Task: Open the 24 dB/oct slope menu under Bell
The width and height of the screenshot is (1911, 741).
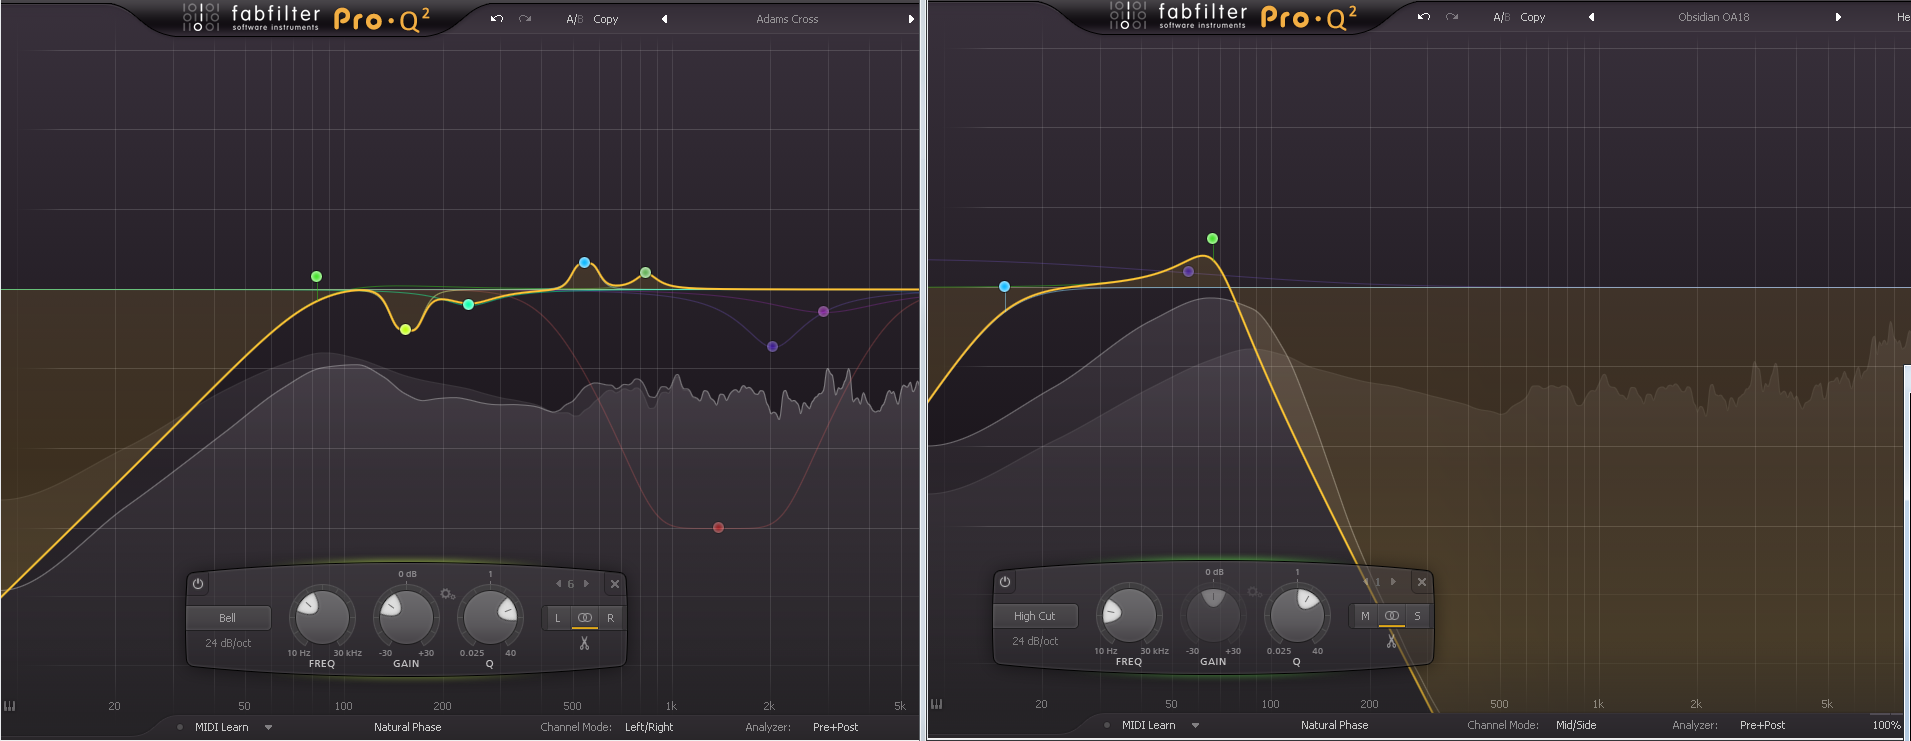Action: coord(228,643)
